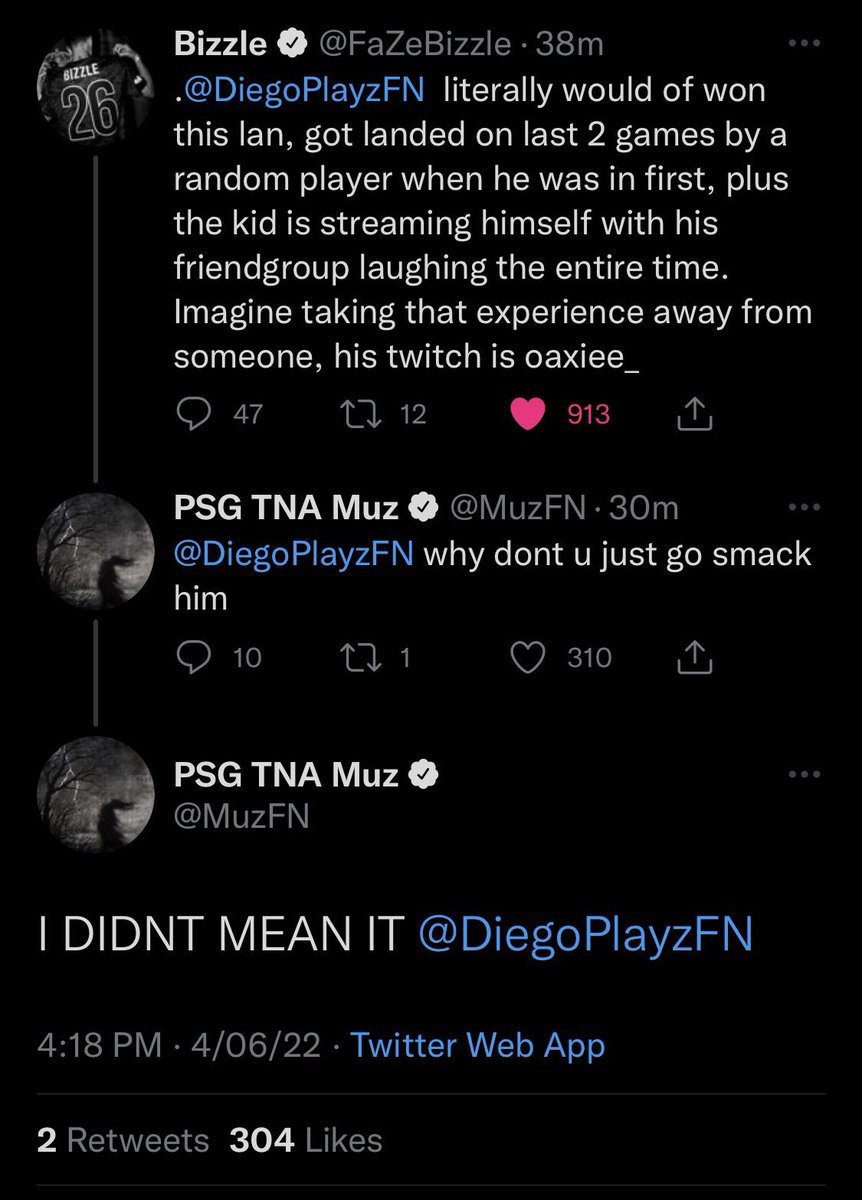Like Muz's "go smack him" tweet
The image size is (862, 1200).
coord(527,657)
